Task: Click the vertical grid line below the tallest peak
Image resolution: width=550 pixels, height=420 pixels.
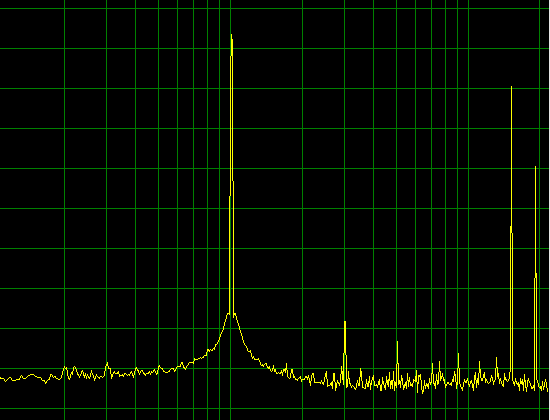Action: [x=230, y=404]
